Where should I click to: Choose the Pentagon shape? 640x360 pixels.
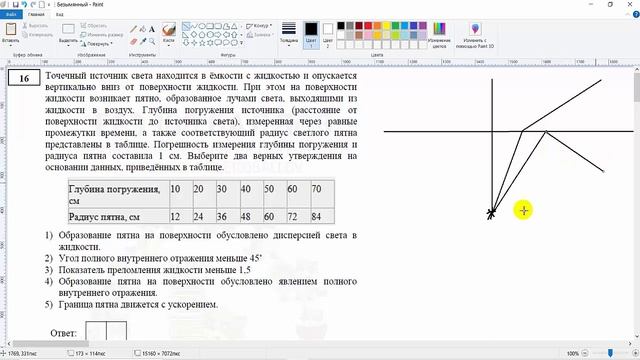[202, 35]
